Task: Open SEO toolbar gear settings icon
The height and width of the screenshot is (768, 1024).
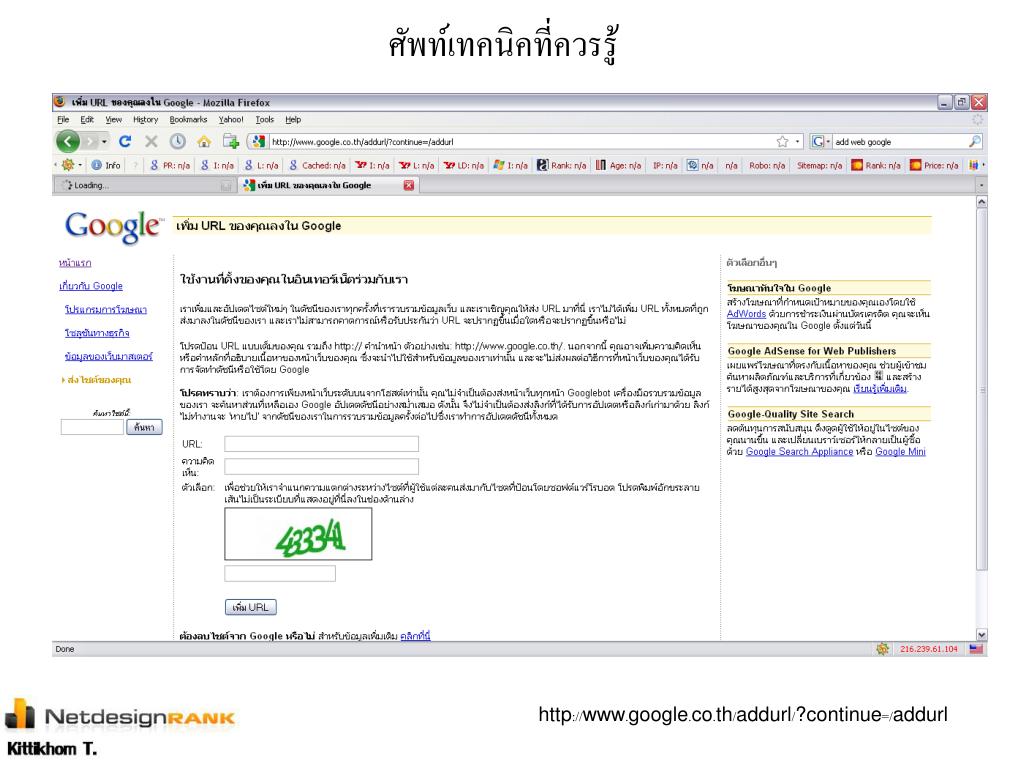Action: [67, 165]
